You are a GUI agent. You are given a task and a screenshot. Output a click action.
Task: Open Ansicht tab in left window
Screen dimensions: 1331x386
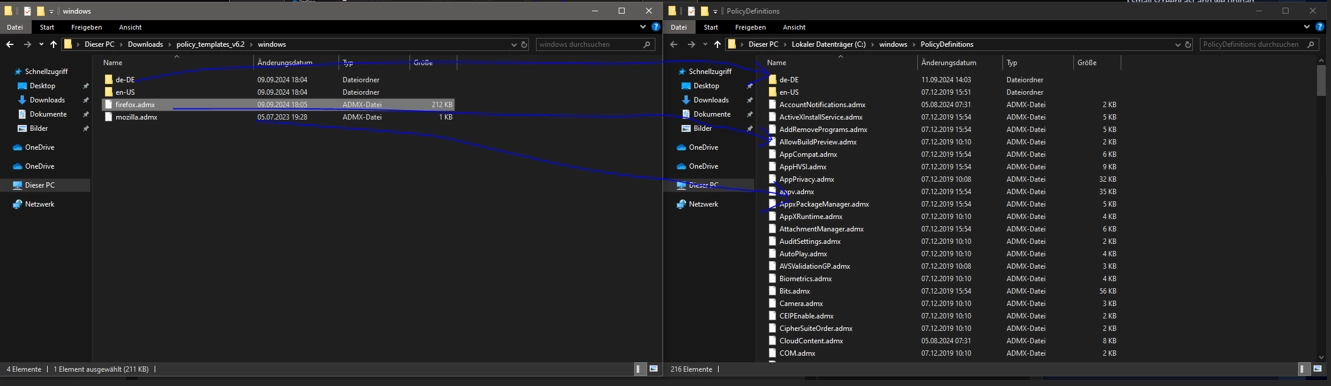click(130, 27)
